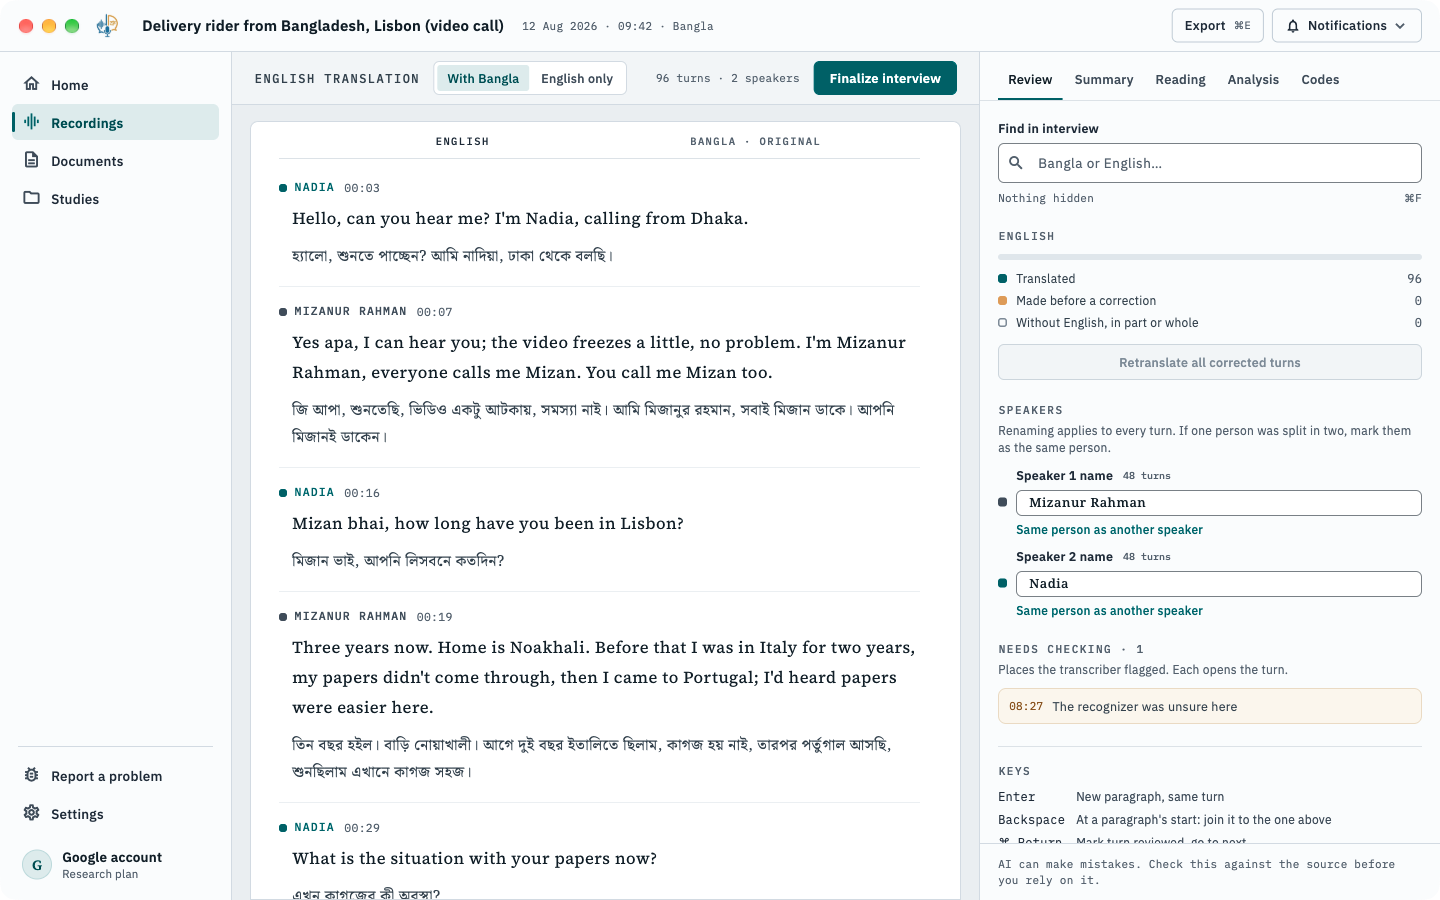Click the Report a problem bug icon
Screen dimensions: 1440x900
(x=32, y=775)
